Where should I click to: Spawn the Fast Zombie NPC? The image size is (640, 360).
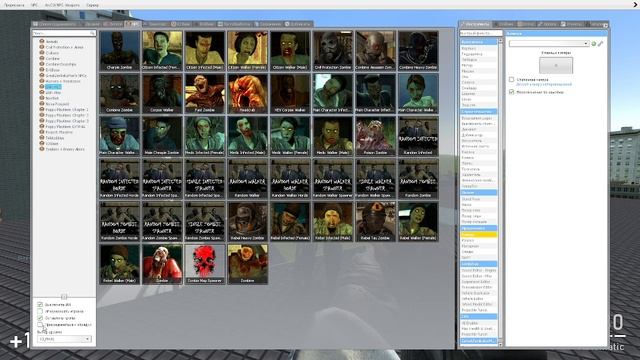pyautogui.click(x=205, y=93)
